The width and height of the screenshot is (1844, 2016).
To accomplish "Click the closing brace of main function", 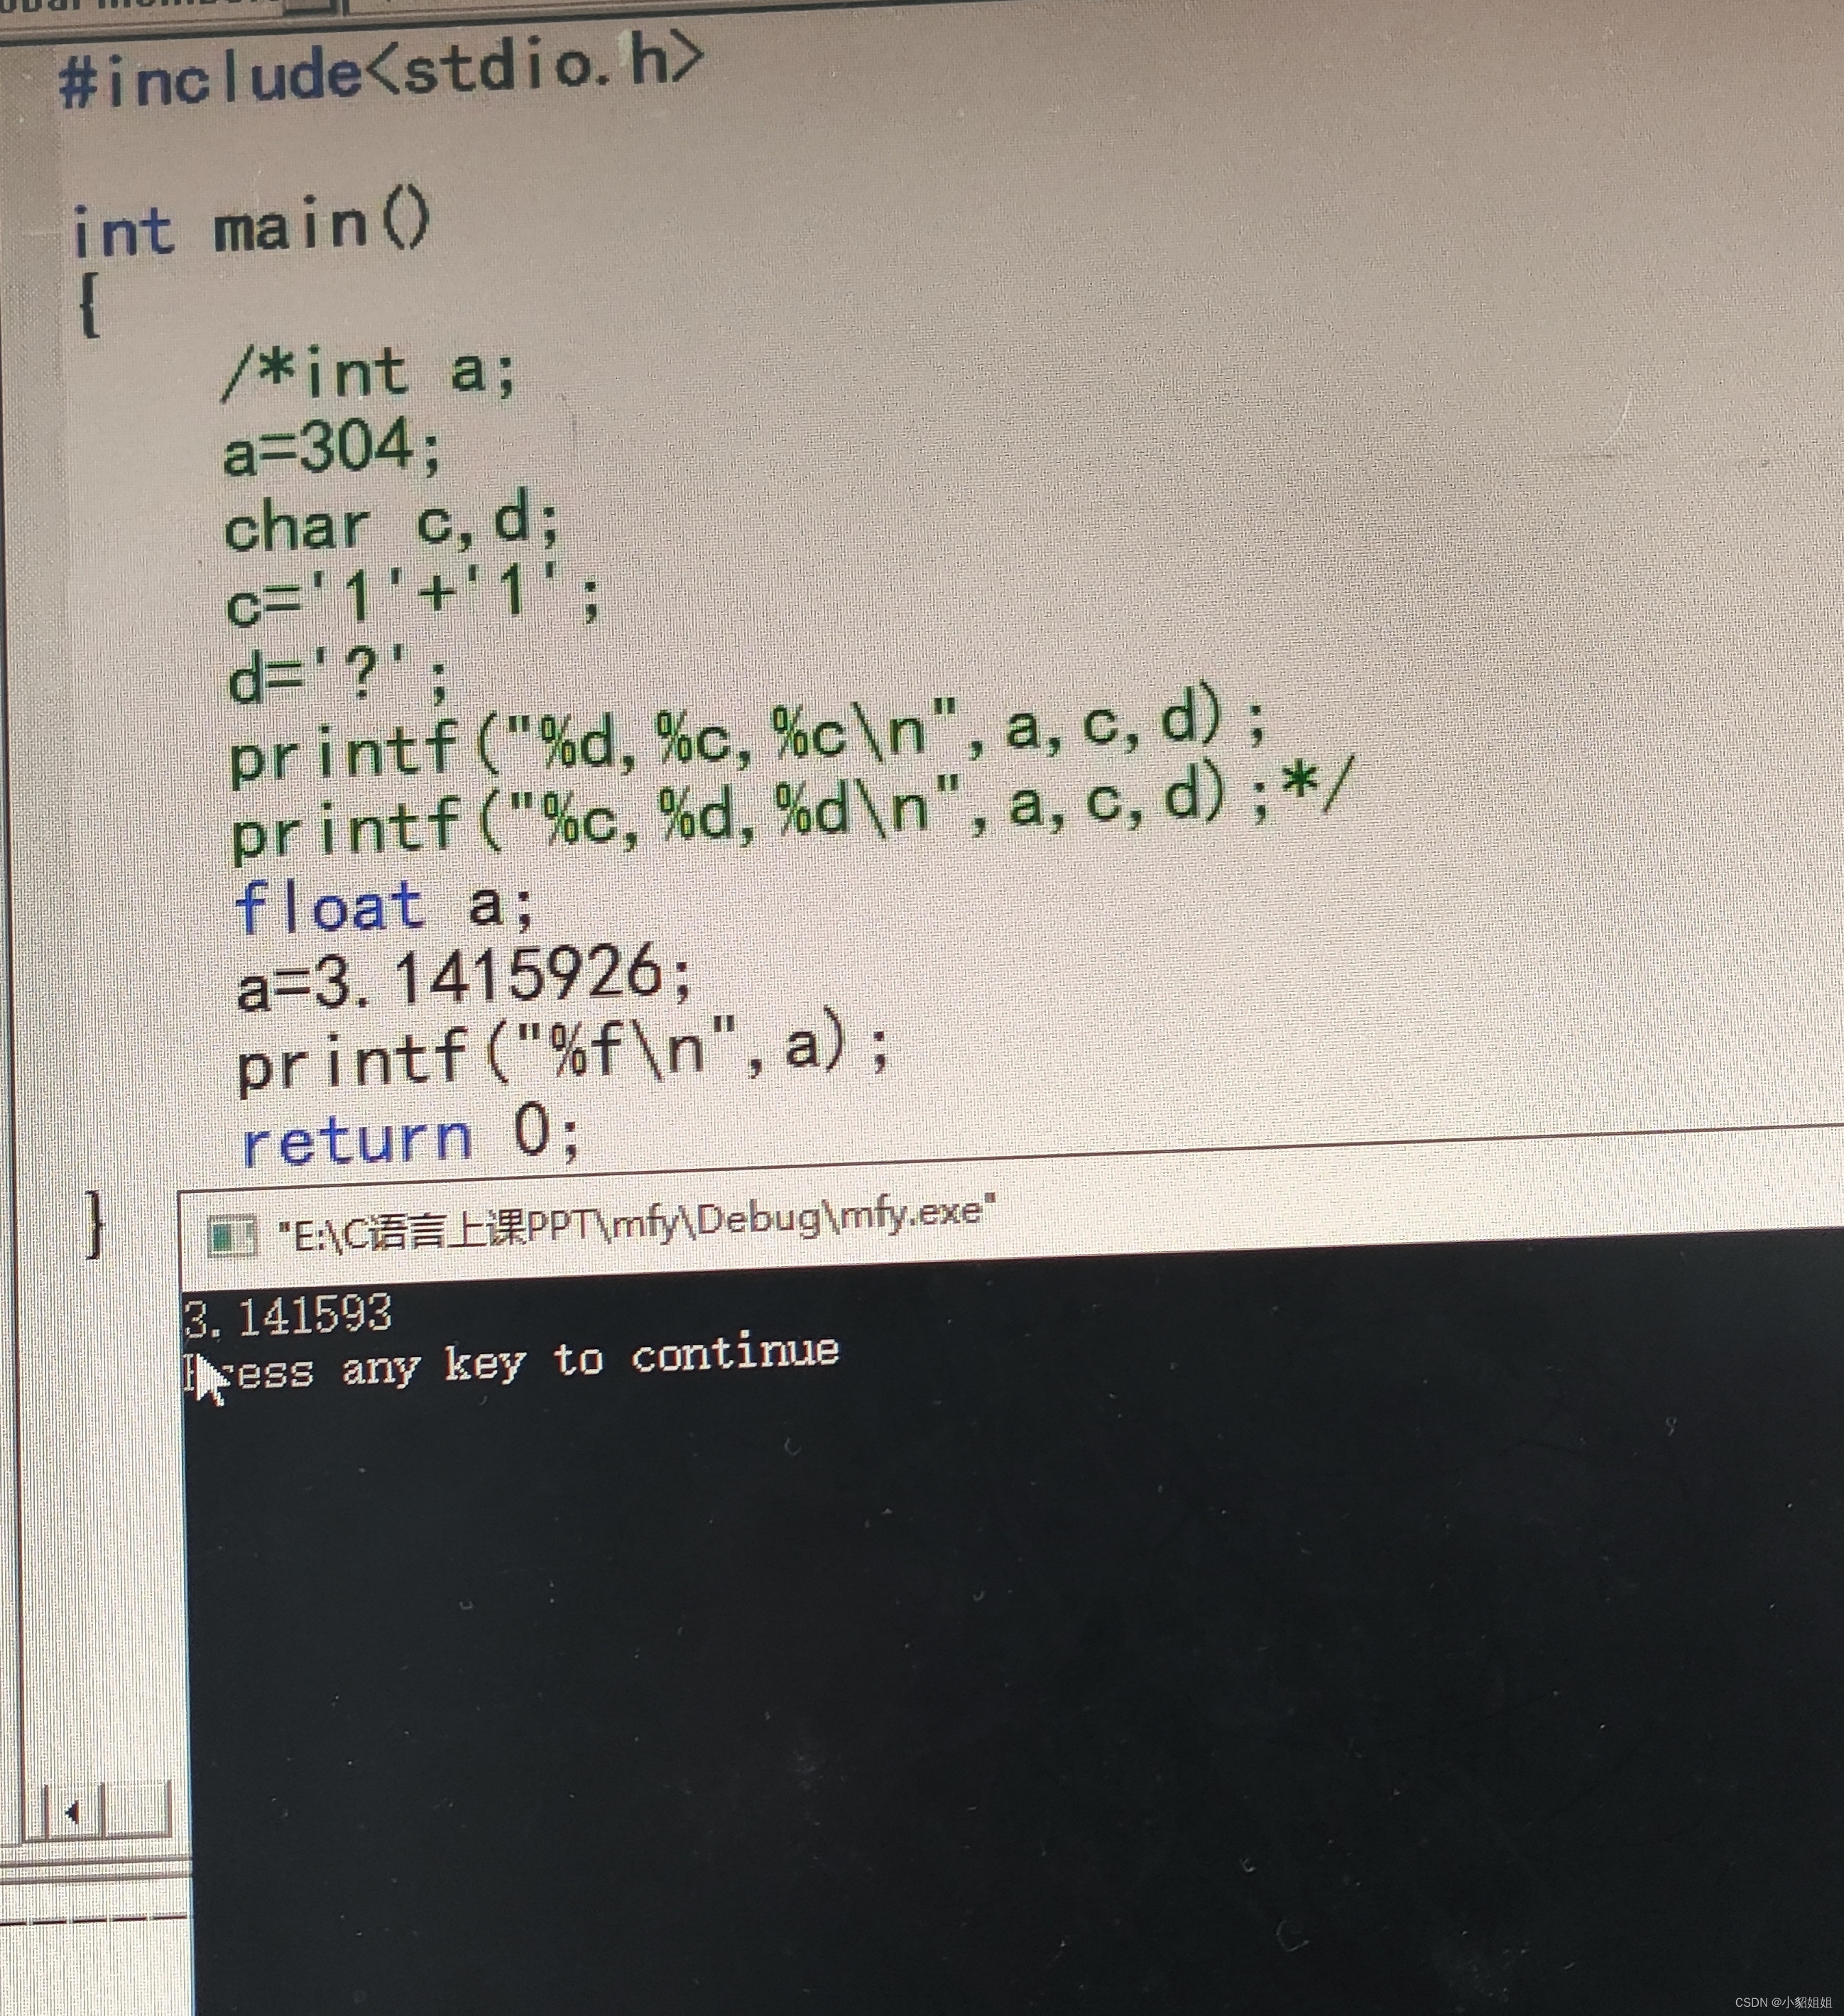I will tap(95, 1223).
